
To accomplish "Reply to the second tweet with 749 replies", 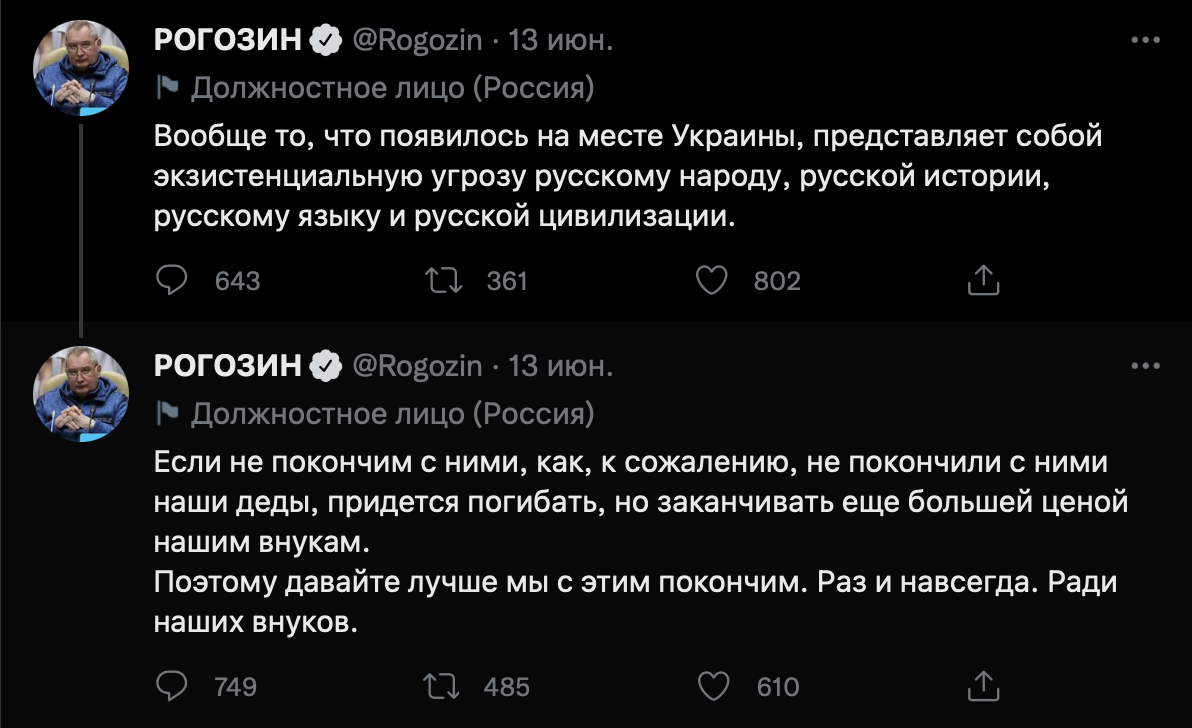I will [174, 686].
